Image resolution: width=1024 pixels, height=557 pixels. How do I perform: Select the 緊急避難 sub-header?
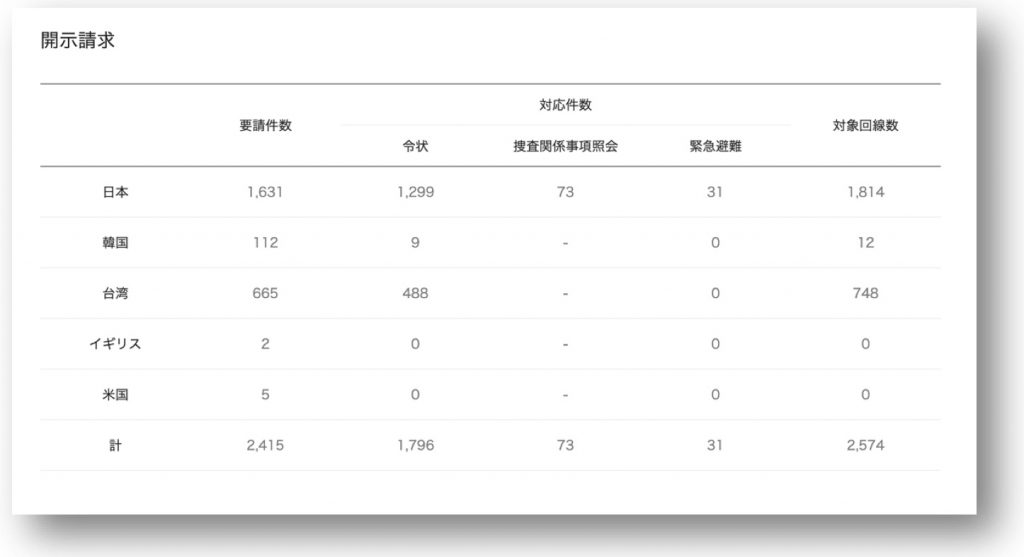click(715, 146)
